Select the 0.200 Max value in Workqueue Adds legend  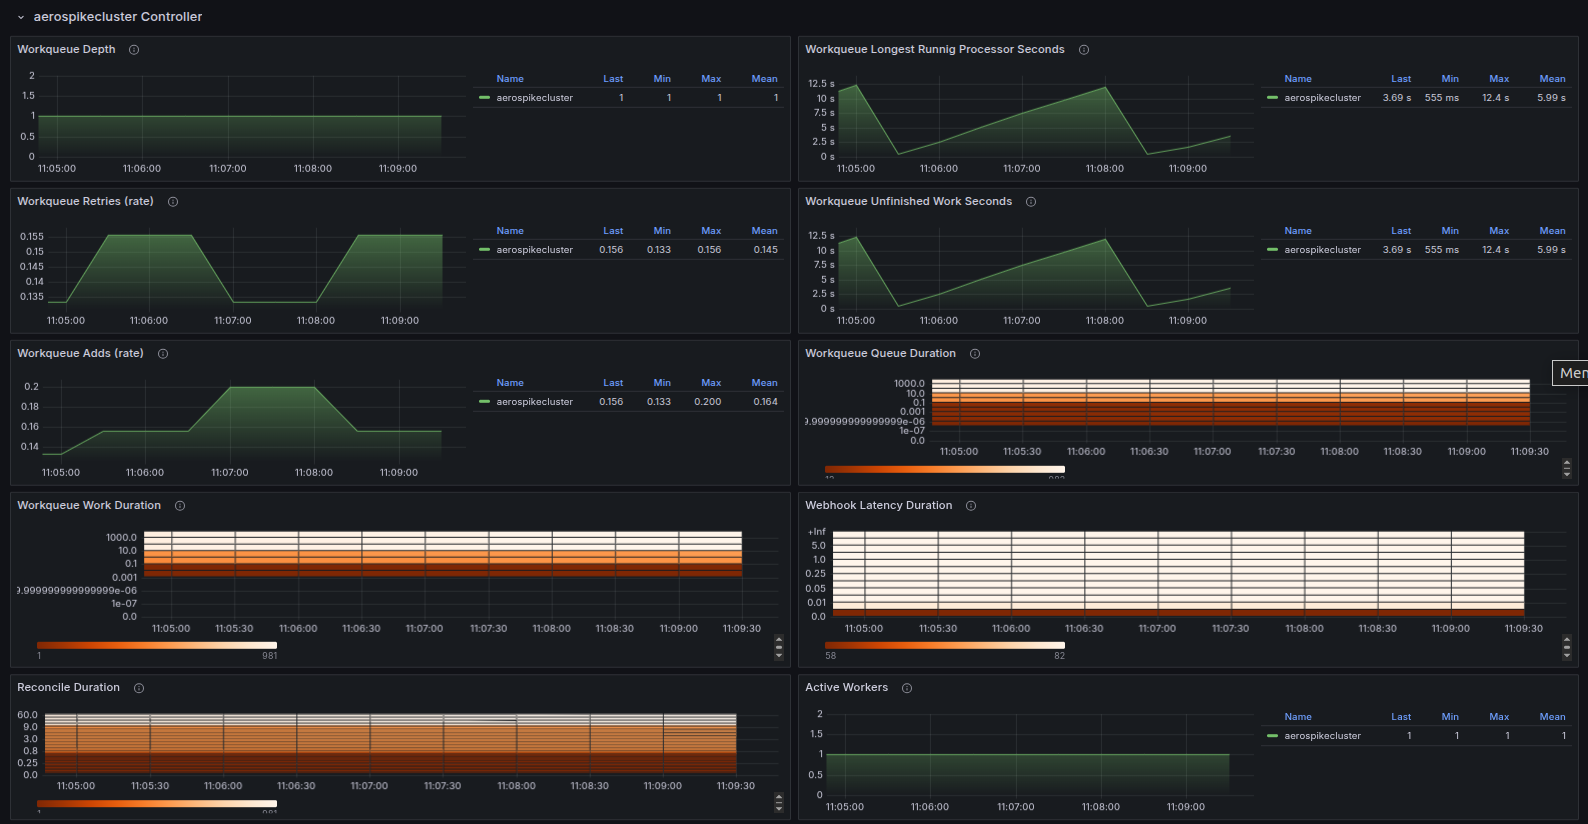[707, 402]
